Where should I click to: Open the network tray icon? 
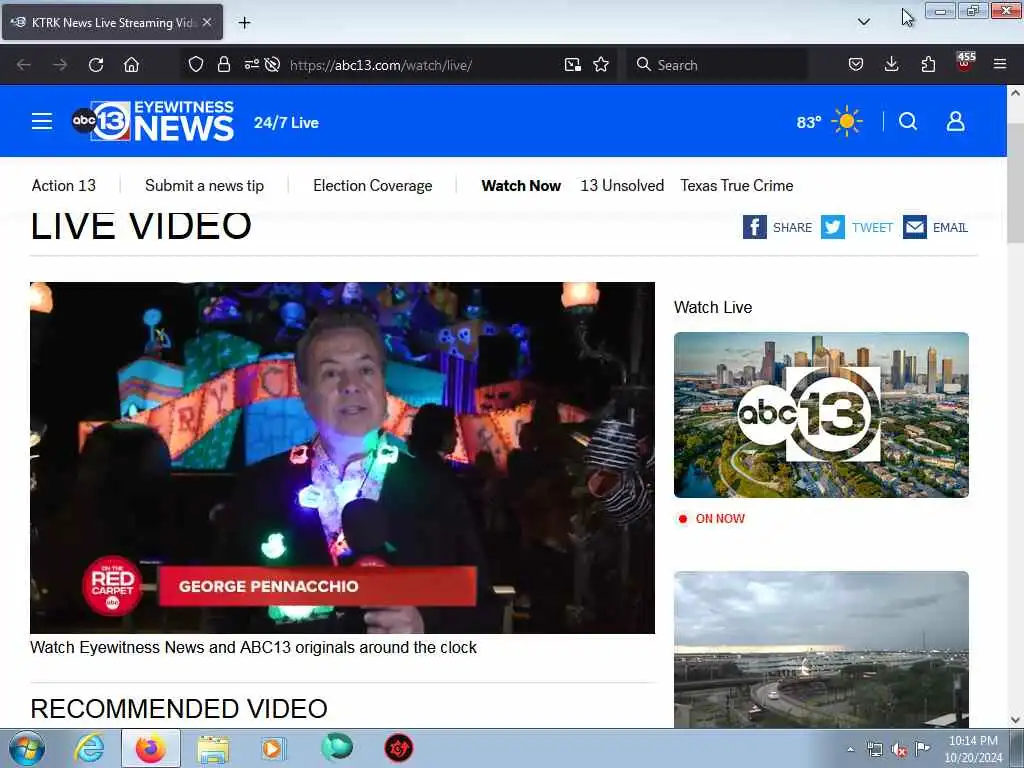(874, 749)
